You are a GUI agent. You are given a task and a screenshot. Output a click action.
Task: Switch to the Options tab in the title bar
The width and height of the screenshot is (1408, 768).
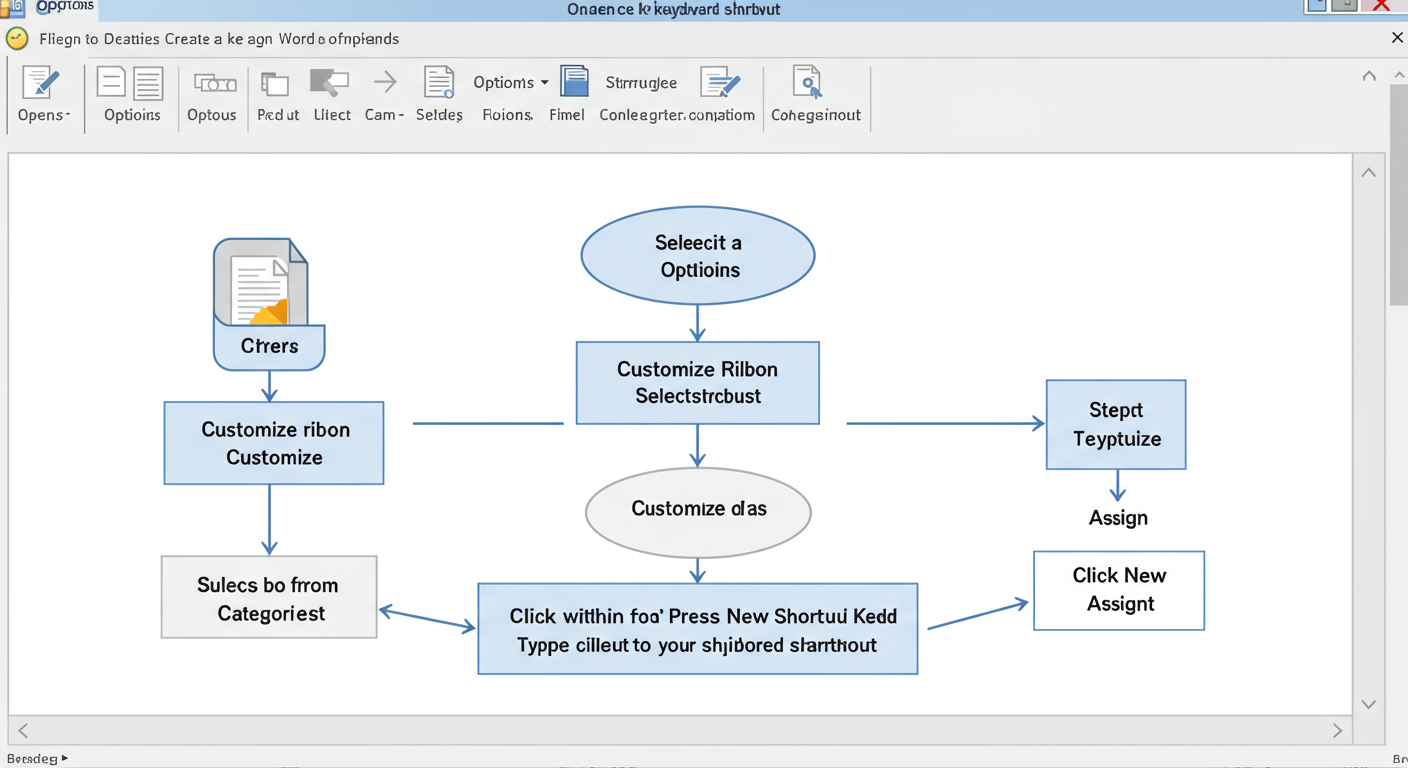pos(63,8)
